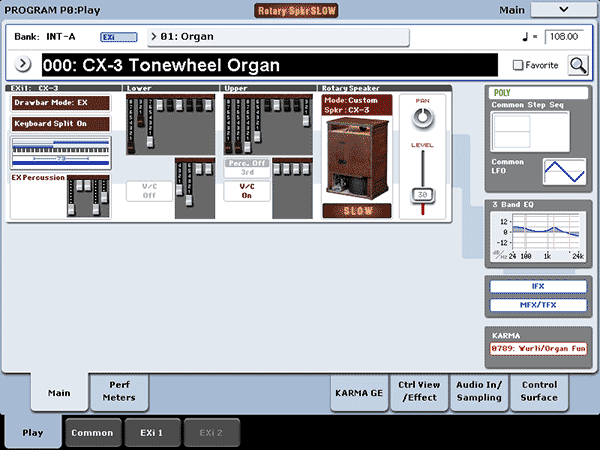
Task: Enable the Favorite checkbox
Action: [517, 65]
